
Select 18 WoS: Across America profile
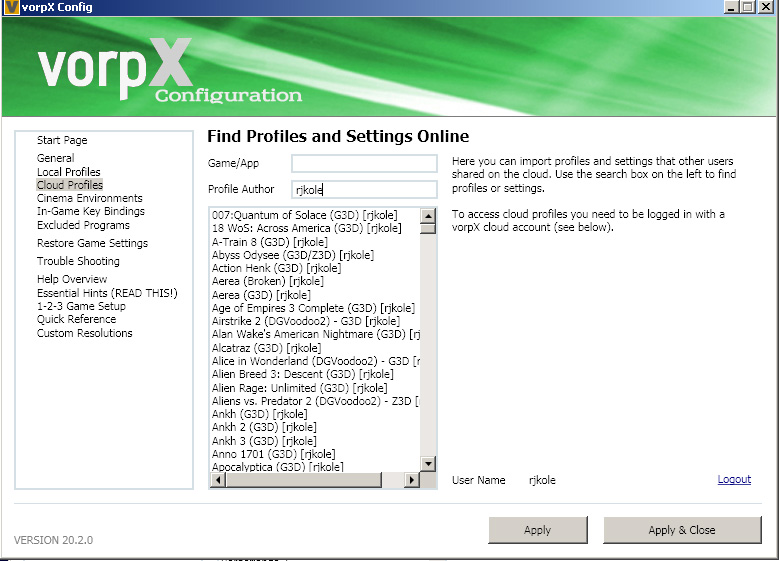(x=307, y=228)
